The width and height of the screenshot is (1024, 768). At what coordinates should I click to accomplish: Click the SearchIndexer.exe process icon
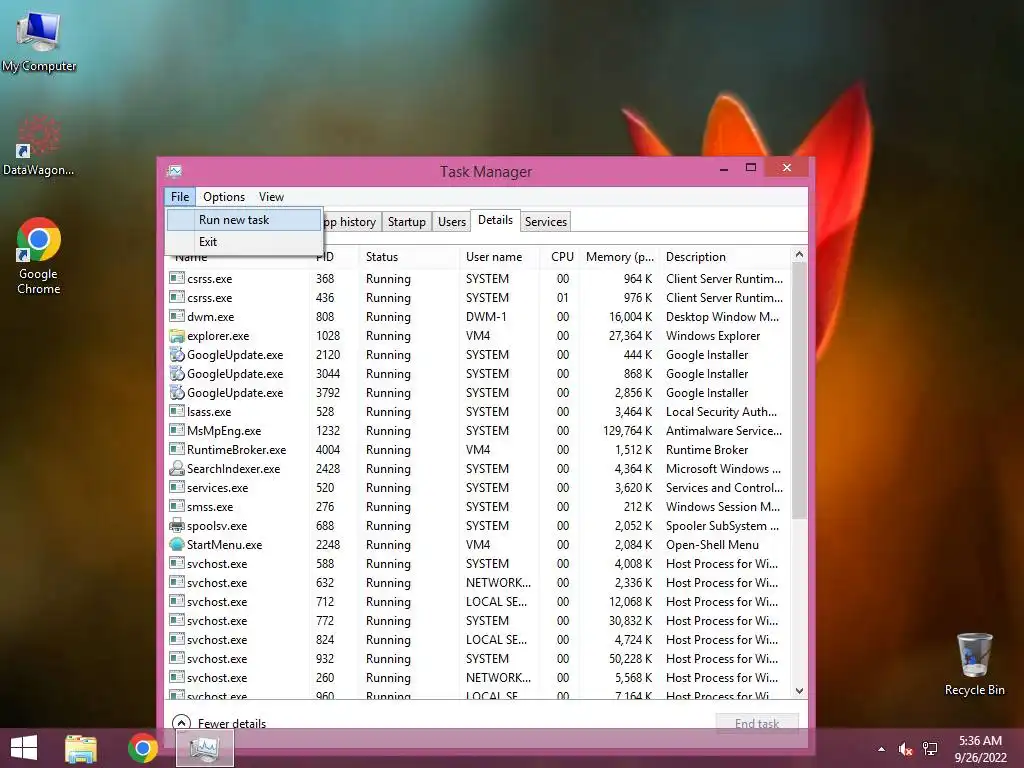coord(176,468)
